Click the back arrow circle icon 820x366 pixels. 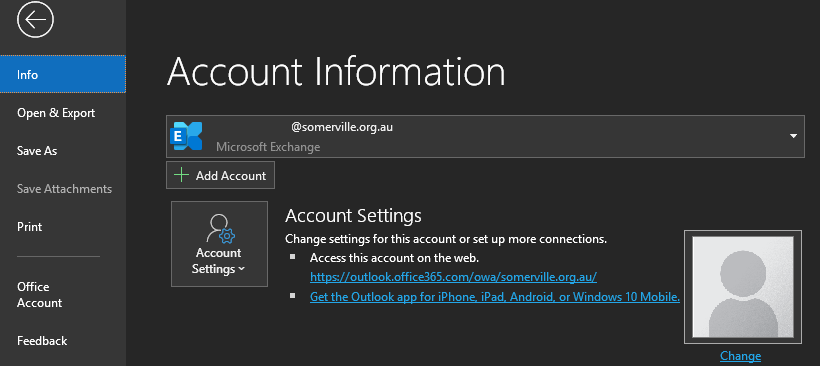(x=35, y=20)
